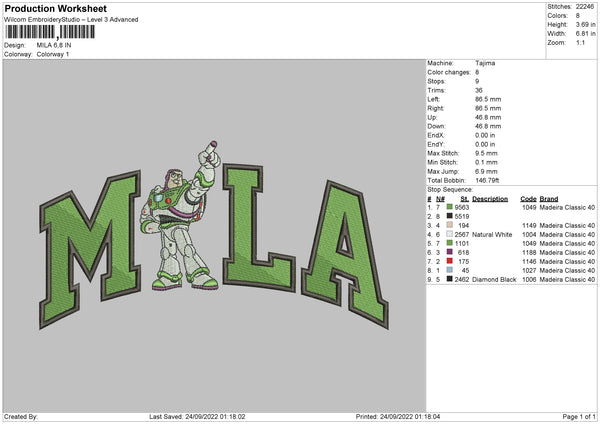Click thread code 1188
Screen dimensions: 600x424
pos(529,253)
